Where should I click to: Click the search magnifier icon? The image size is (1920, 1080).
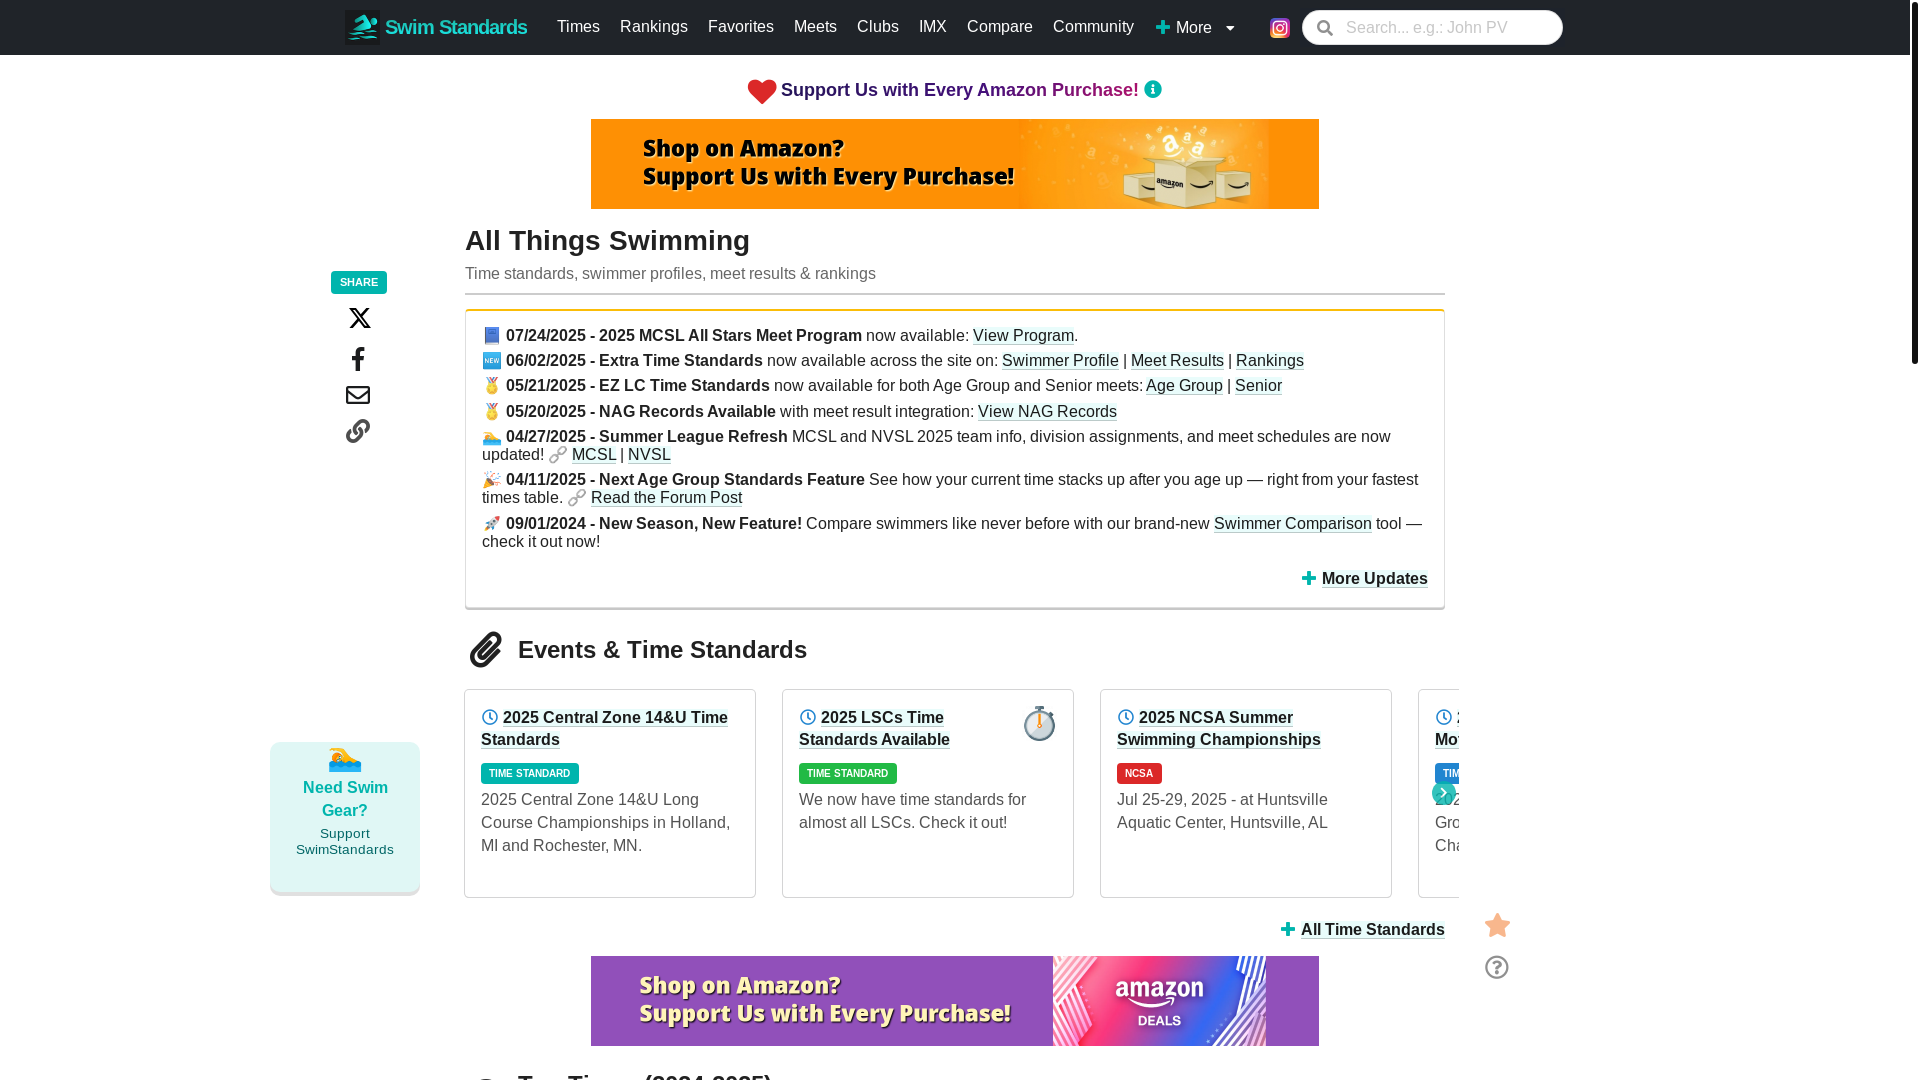pyautogui.click(x=1325, y=28)
